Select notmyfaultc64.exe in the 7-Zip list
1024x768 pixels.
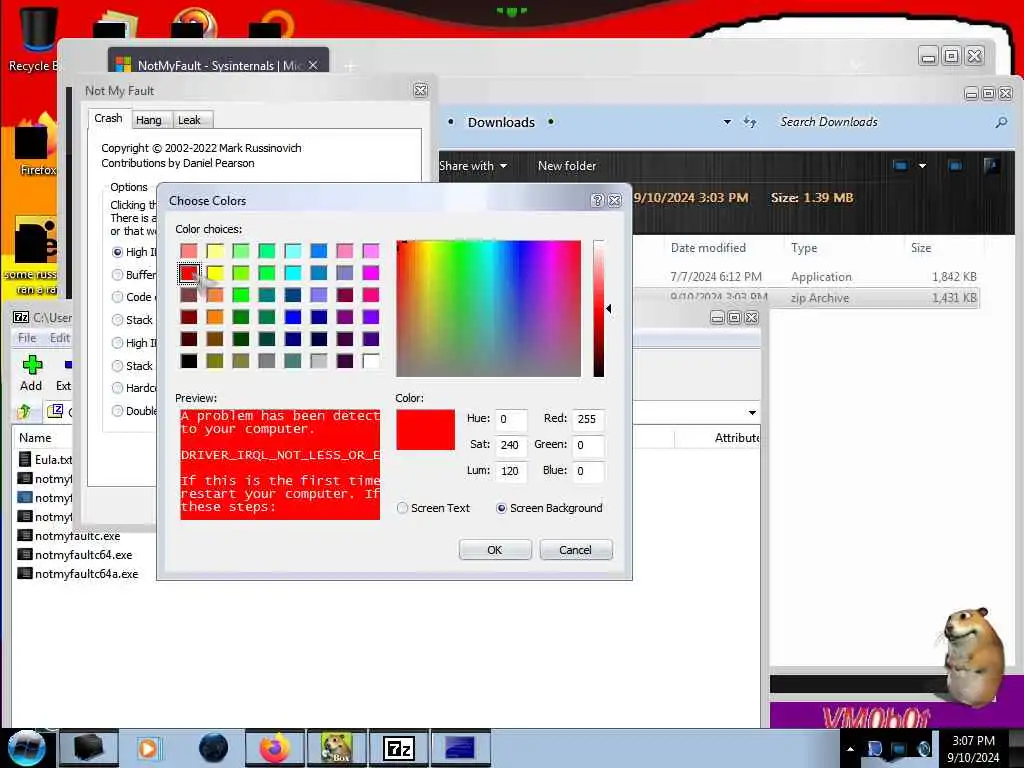coord(75,555)
